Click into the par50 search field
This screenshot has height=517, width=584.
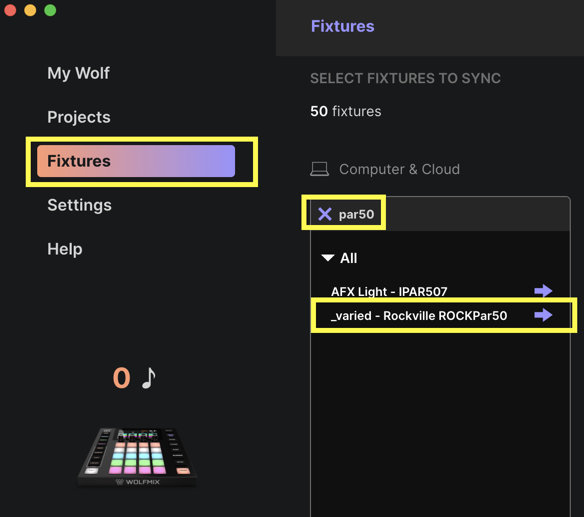pyautogui.click(x=440, y=214)
